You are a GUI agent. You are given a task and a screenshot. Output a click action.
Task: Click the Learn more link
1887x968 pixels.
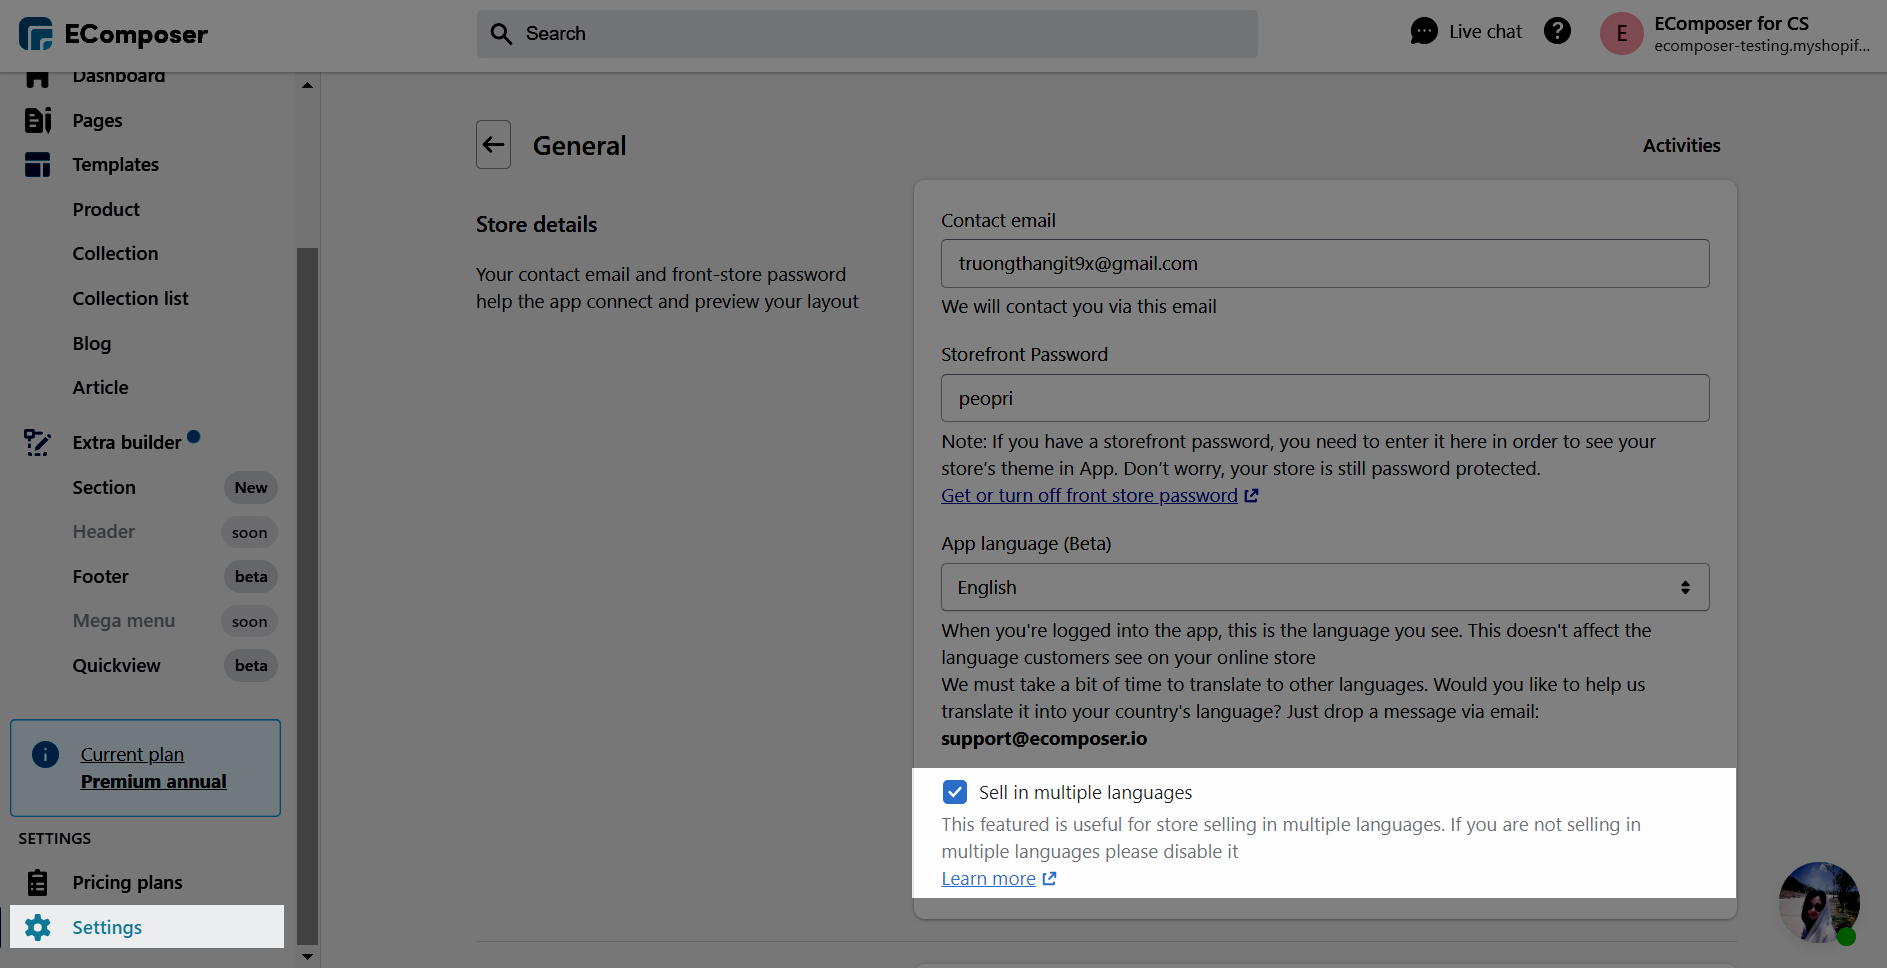[x=988, y=878]
